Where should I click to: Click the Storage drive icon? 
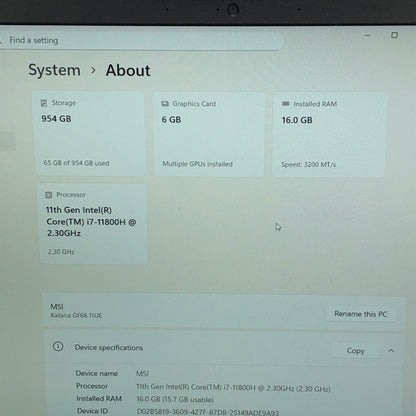(44, 103)
